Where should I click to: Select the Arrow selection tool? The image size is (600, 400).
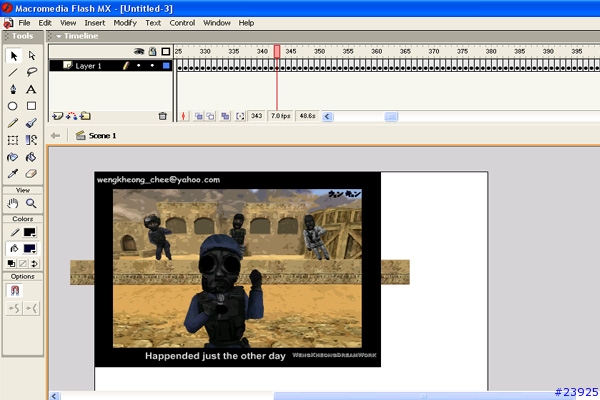[13, 56]
